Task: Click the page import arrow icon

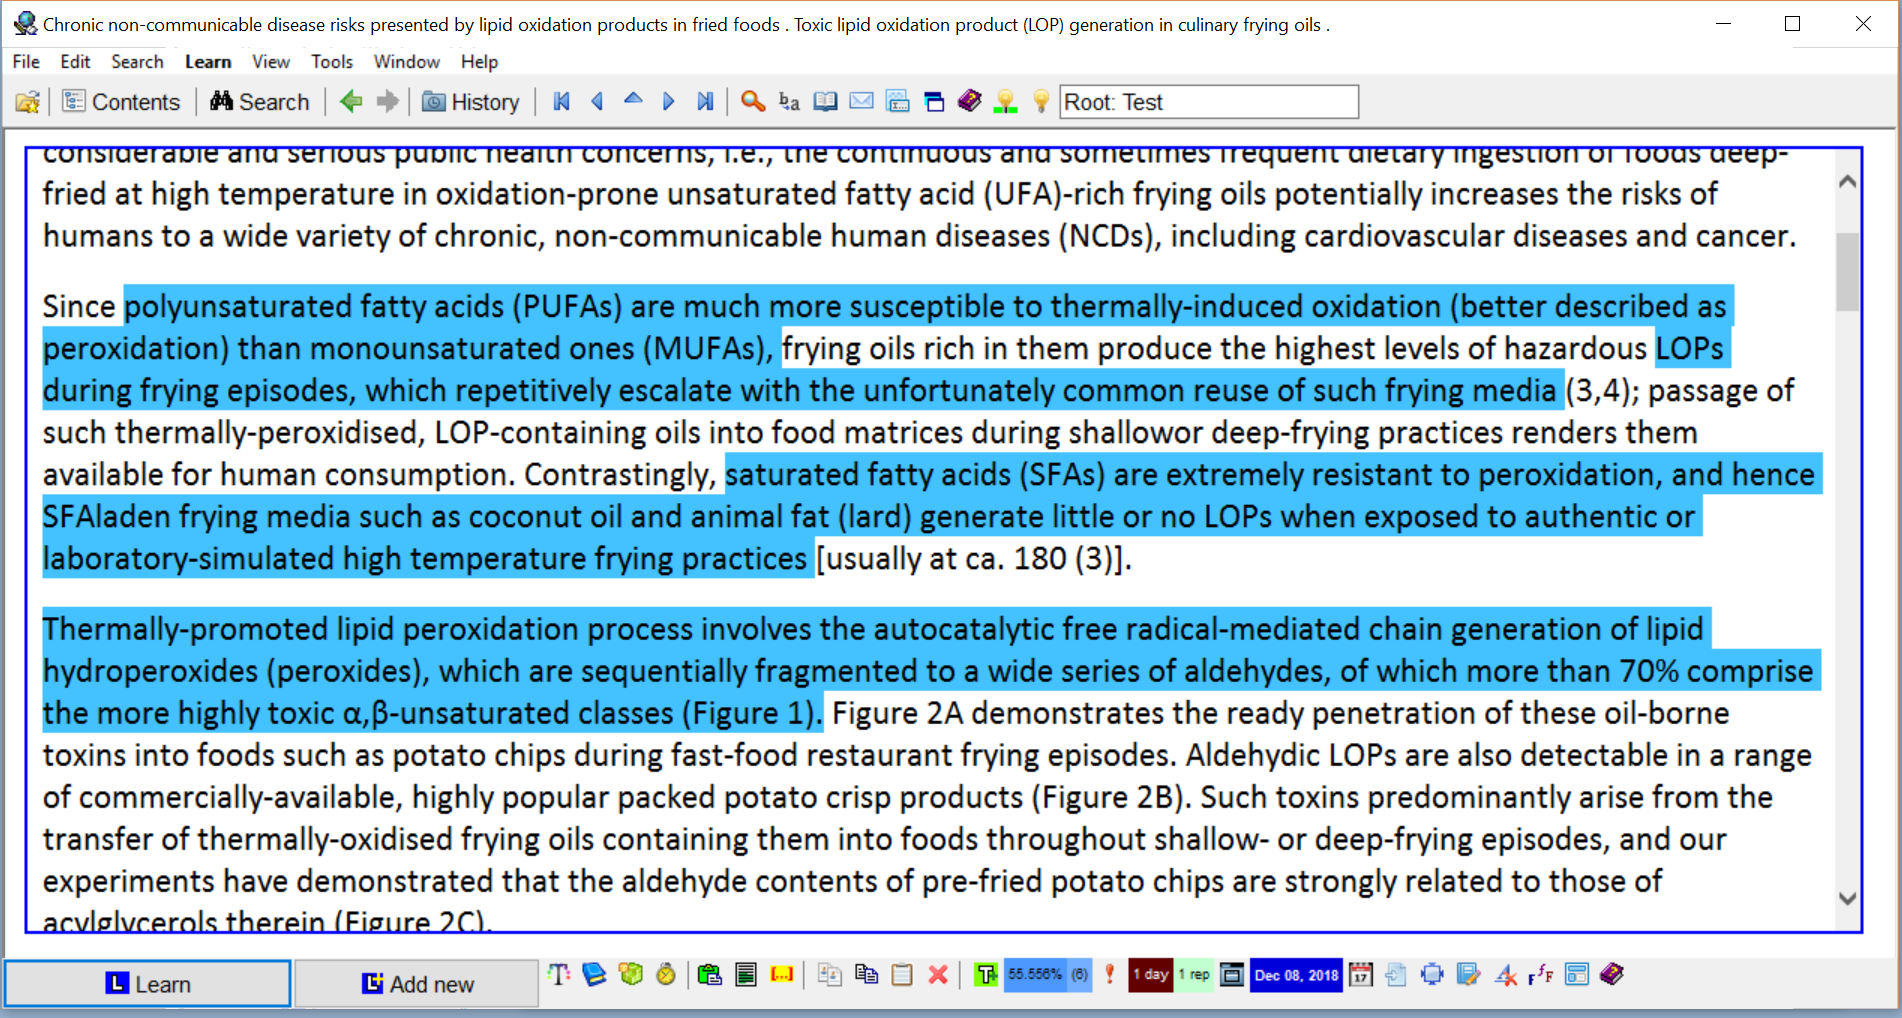Action: 1397,974
